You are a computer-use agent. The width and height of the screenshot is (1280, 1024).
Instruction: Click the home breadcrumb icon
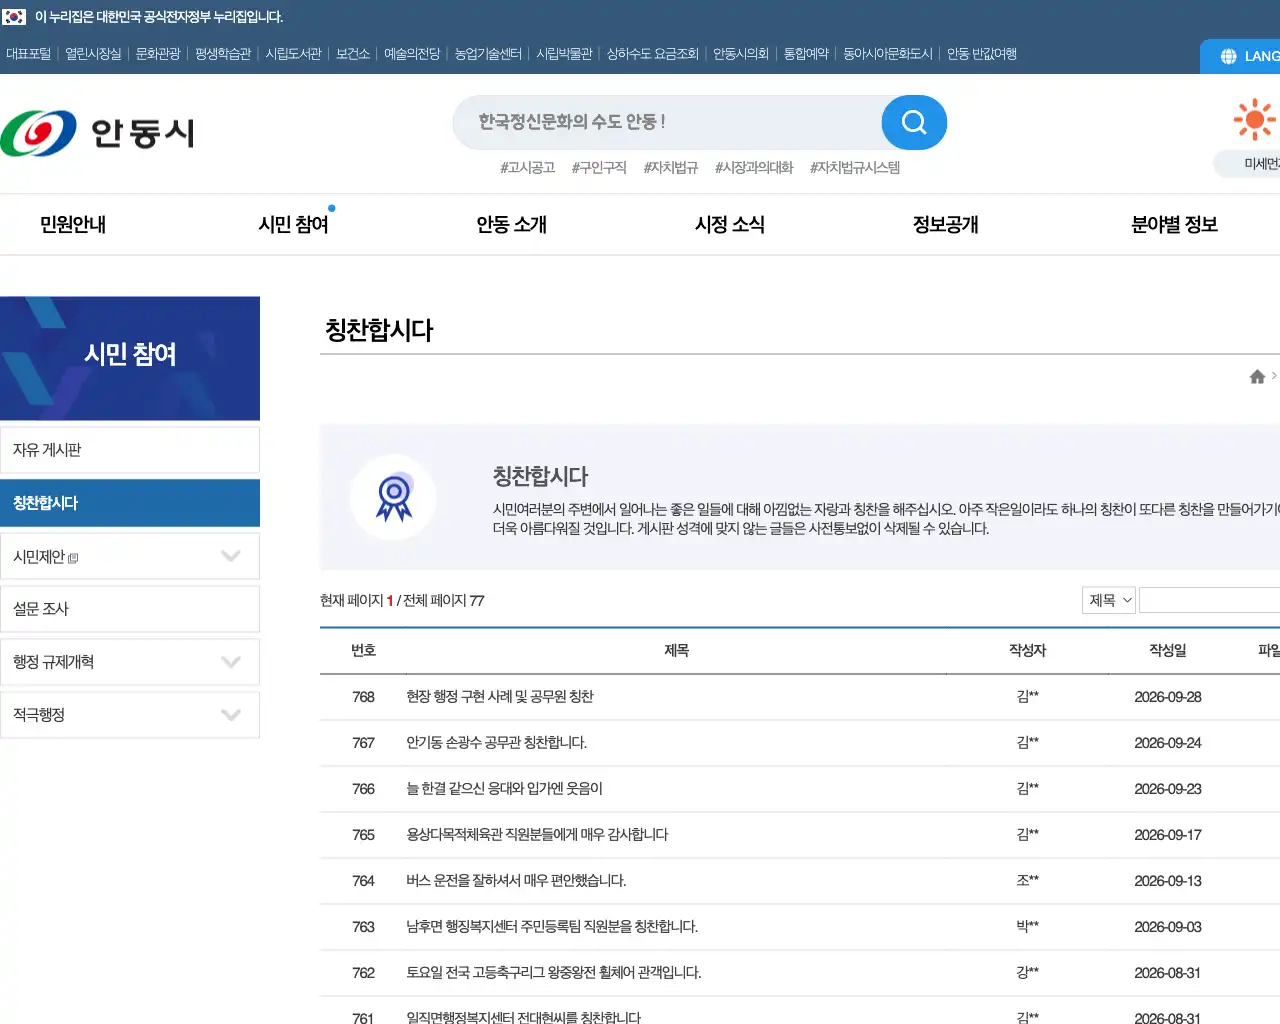[x=1257, y=376]
